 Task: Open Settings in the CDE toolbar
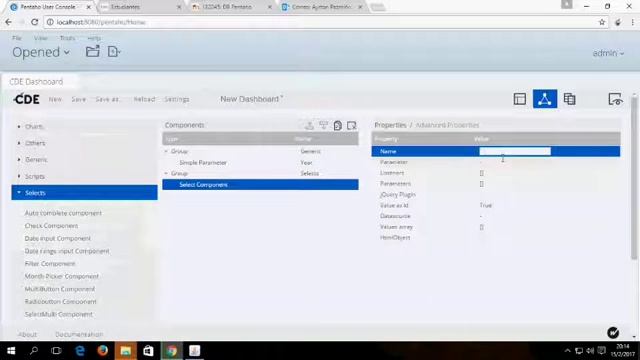(x=177, y=99)
